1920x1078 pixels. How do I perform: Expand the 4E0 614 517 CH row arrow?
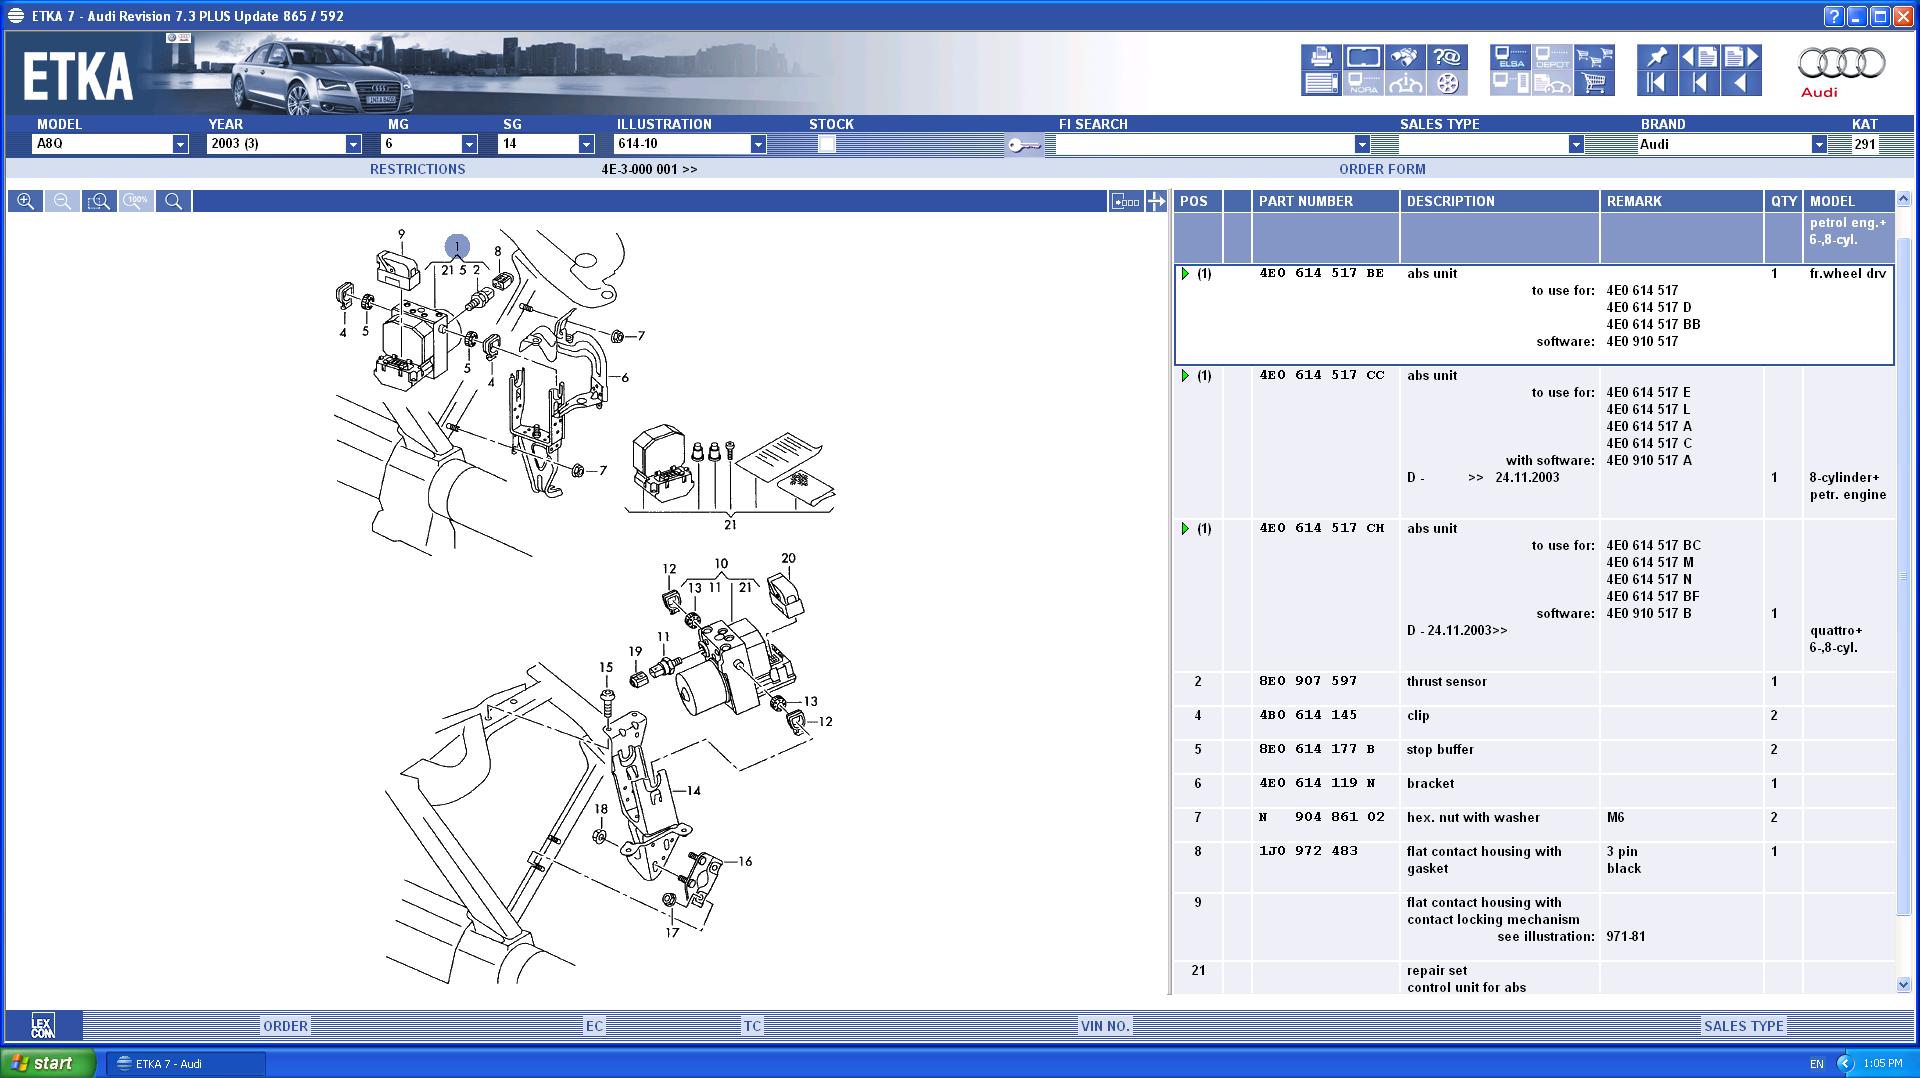[1186, 528]
